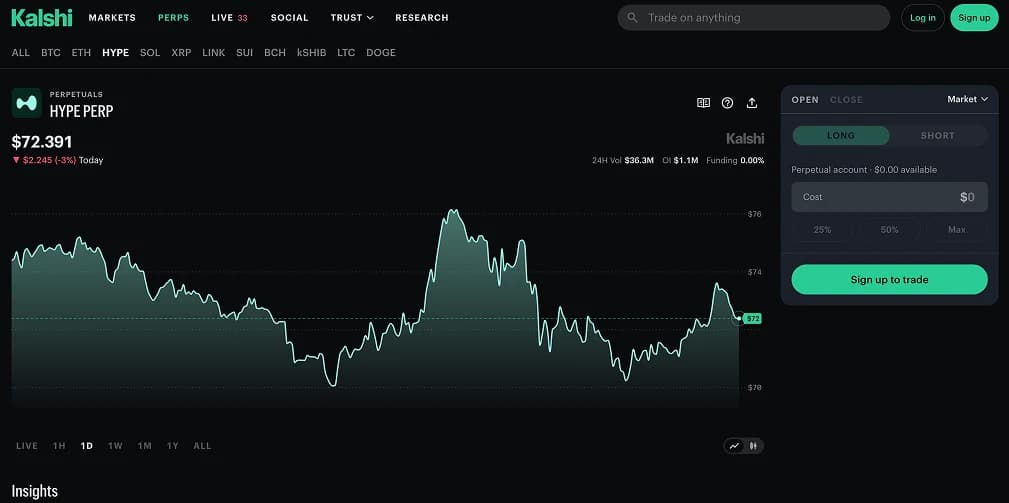Click the share upload icon
This screenshot has height=503, width=1009.
(x=752, y=103)
